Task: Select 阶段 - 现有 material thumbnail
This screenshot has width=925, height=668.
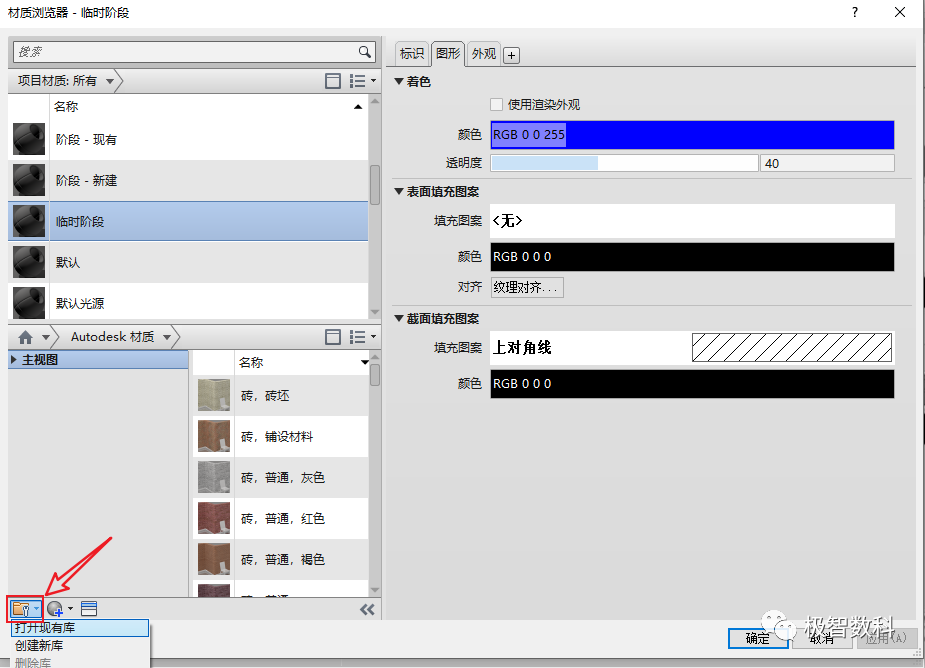Action: [x=29, y=139]
